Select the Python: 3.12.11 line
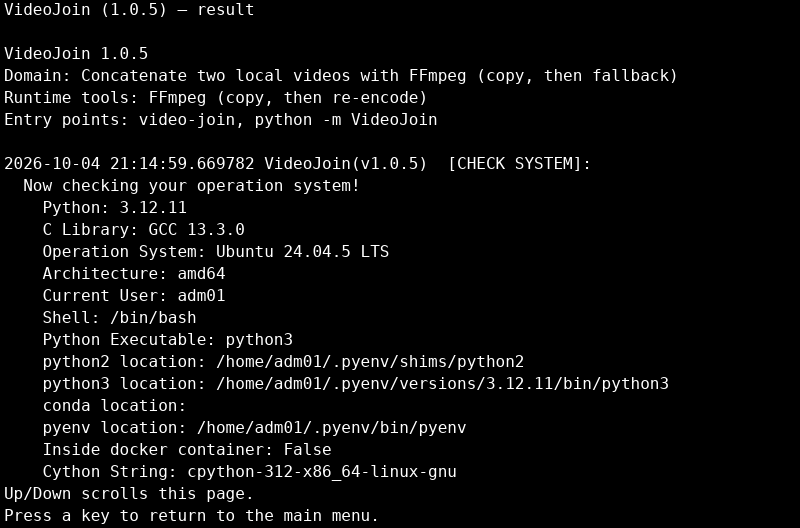The image size is (800, 528). (x=115, y=207)
